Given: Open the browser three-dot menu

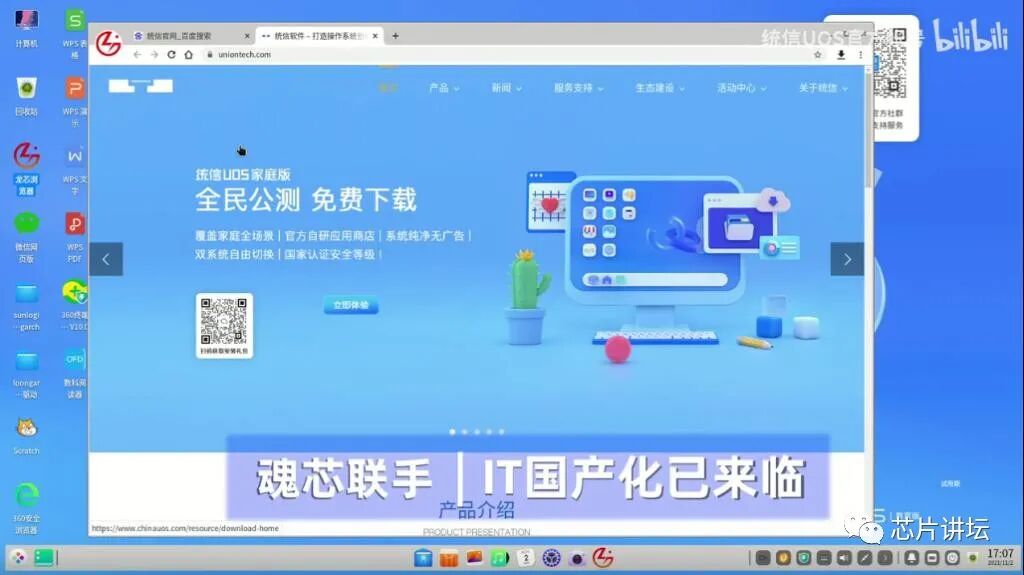Looking at the screenshot, I should click(860, 55).
